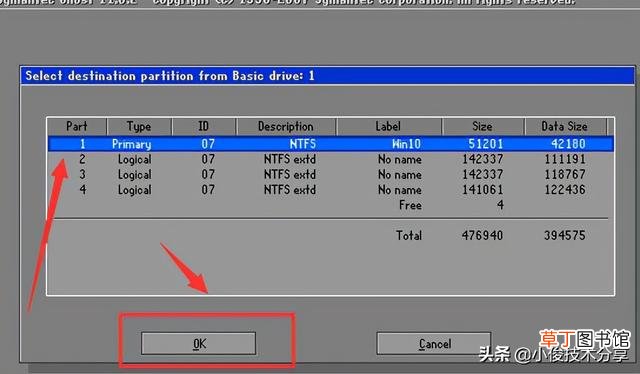This screenshot has width=640, height=374.
Task: Confirm selection with the OK button
Action: point(198,343)
